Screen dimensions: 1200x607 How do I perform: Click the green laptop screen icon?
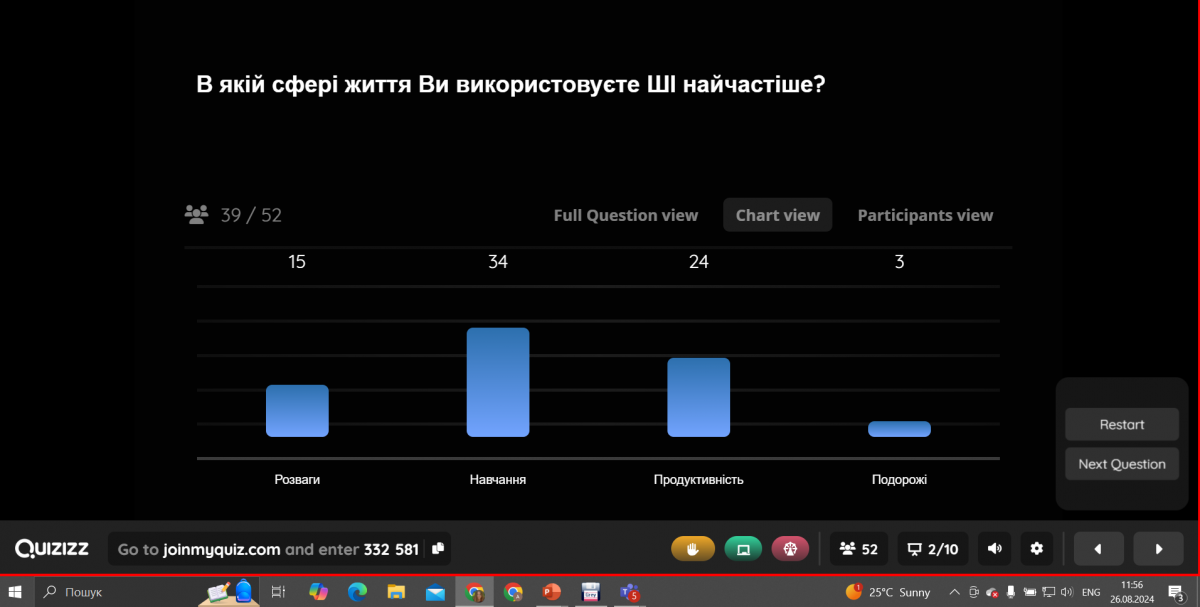pos(743,549)
